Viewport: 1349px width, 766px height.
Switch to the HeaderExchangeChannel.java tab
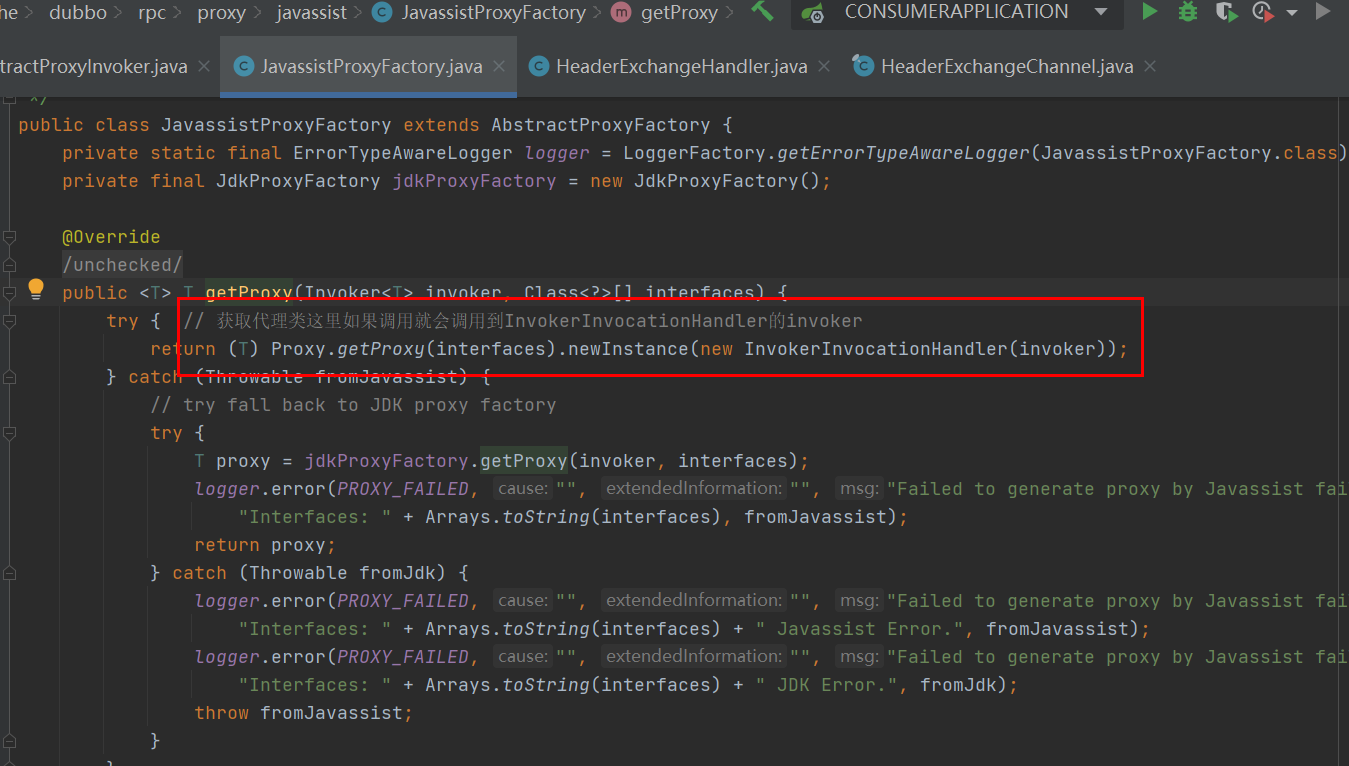coord(1006,67)
